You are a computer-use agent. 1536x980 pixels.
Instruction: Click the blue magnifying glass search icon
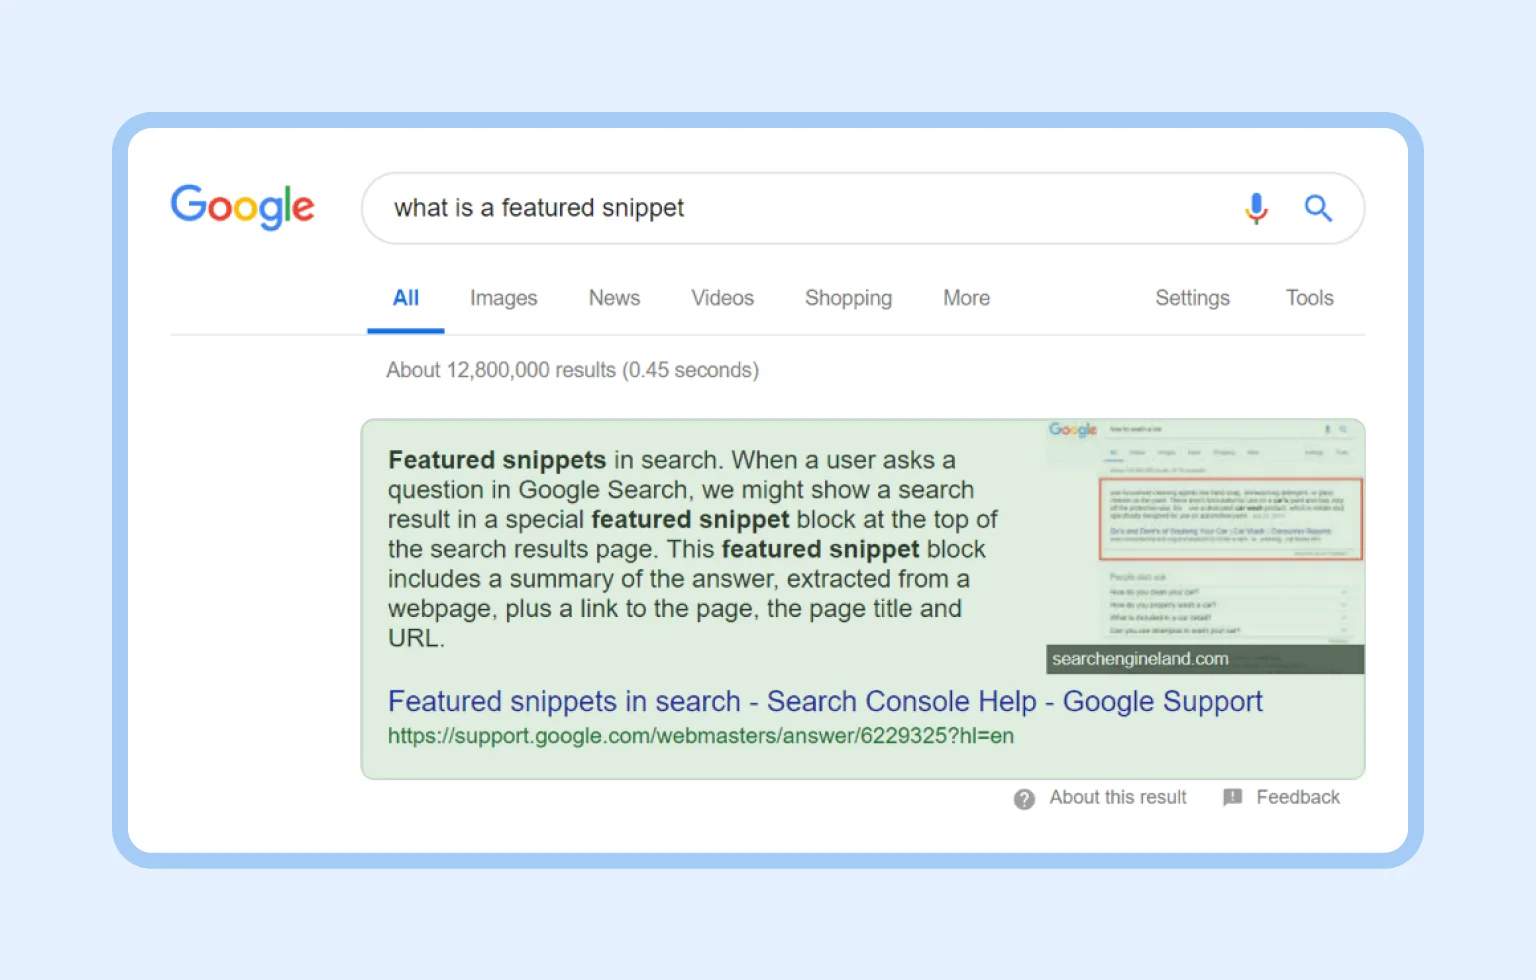(1318, 208)
